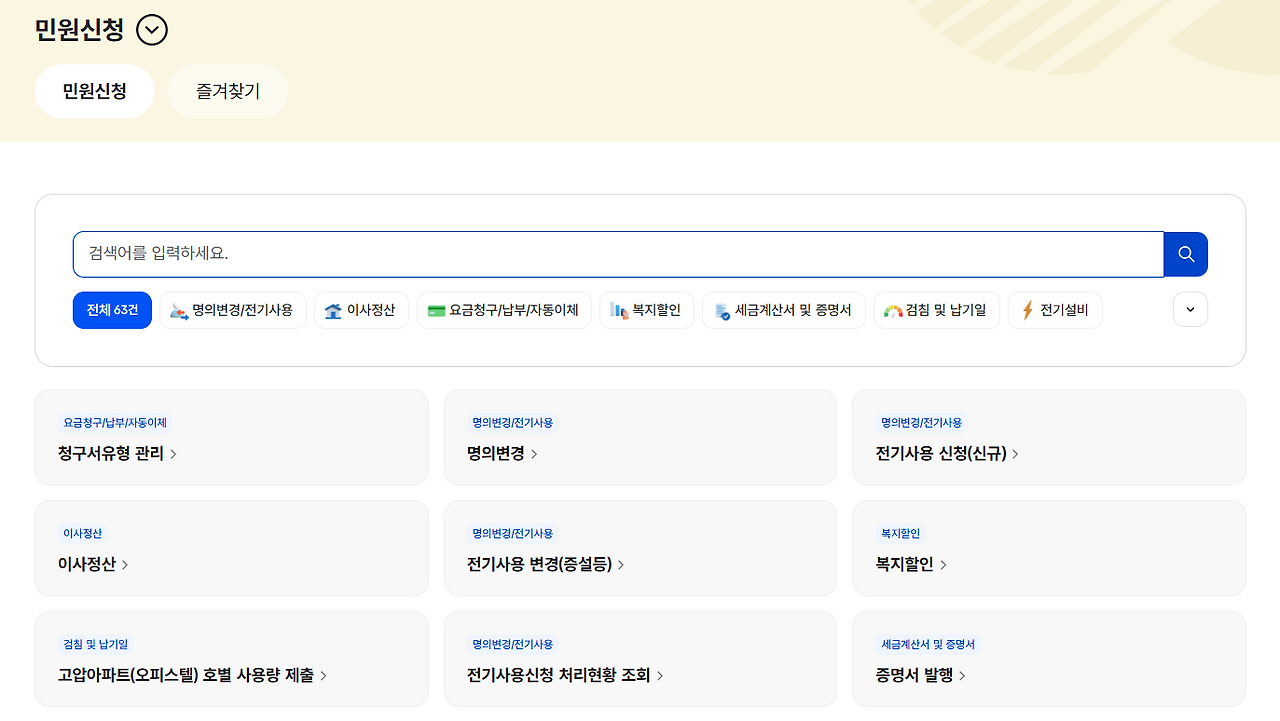Viewport: 1280px width, 721px height.
Task: Open the 민원신청 title dropdown arrow
Action: [152, 30]
